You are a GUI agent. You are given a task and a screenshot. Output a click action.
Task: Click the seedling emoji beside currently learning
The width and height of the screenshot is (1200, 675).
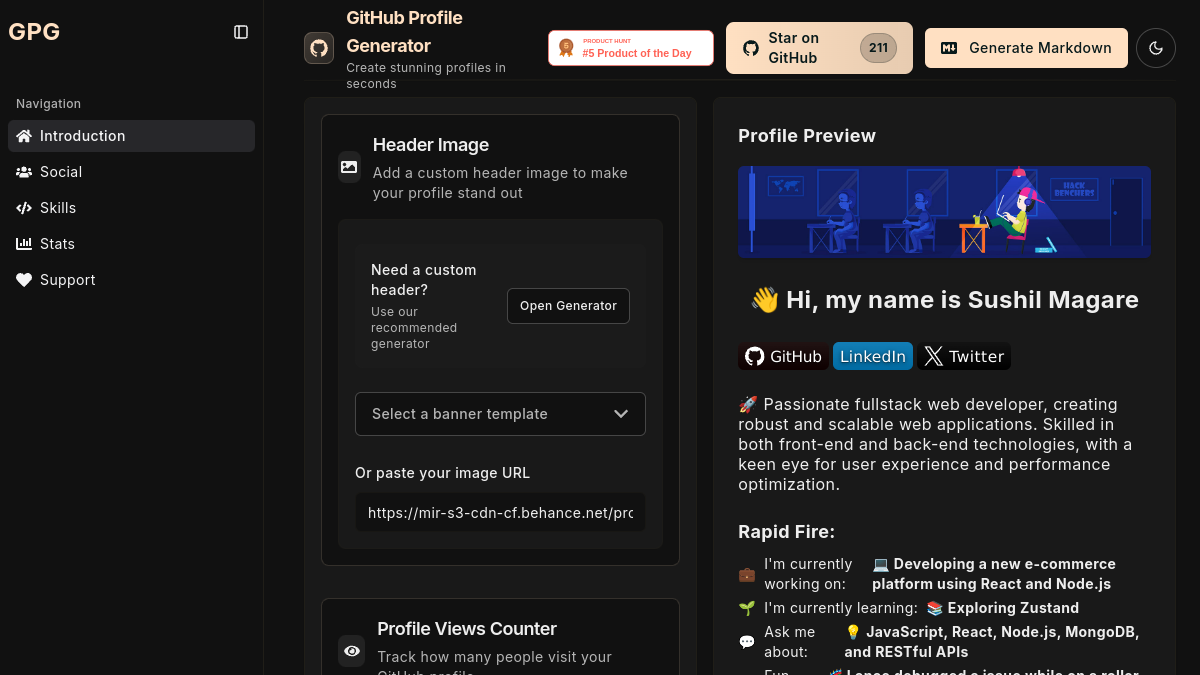(747, 608)
